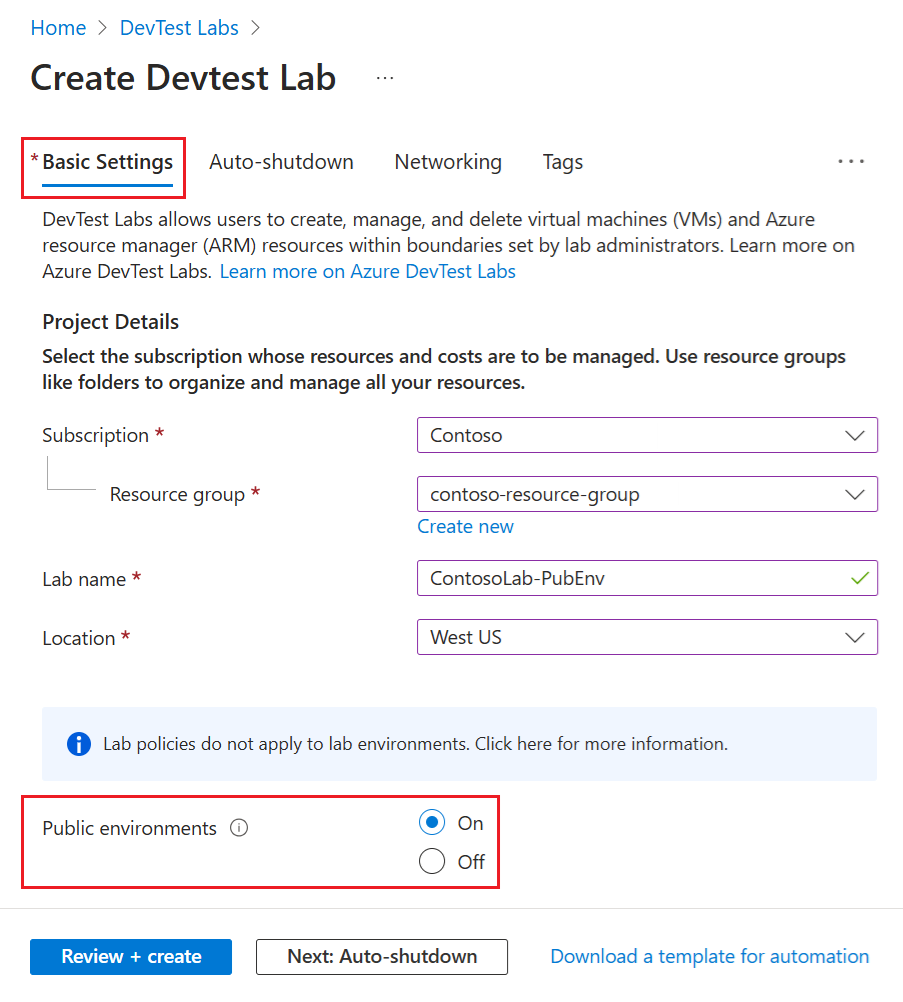Open the Resource group dropdown
The height and width of the screenshot is (1002, 903).
tap(647, 494)
